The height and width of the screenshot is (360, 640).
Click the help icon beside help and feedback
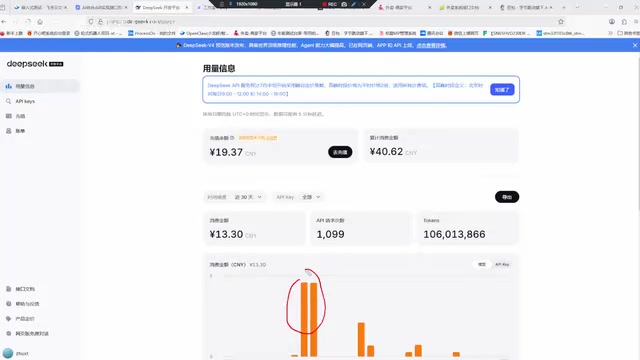9,304
